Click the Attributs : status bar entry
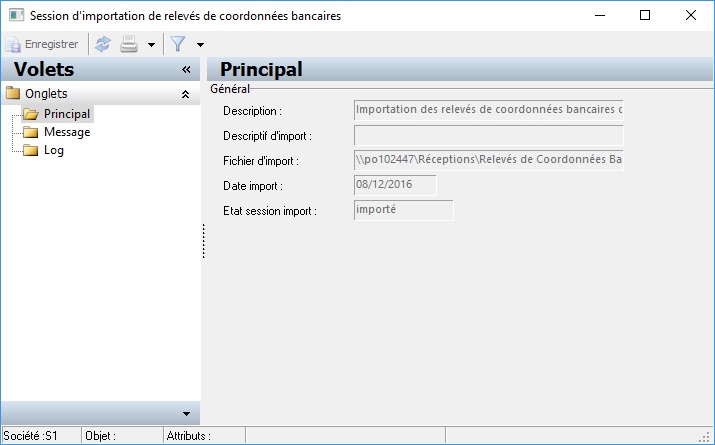 [189, 436]
